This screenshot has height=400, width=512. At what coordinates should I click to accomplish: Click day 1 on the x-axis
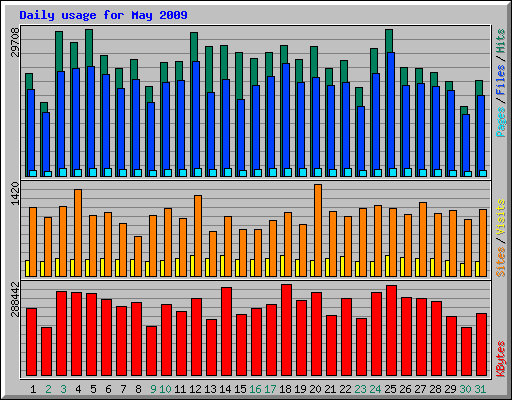click(33, 389)
